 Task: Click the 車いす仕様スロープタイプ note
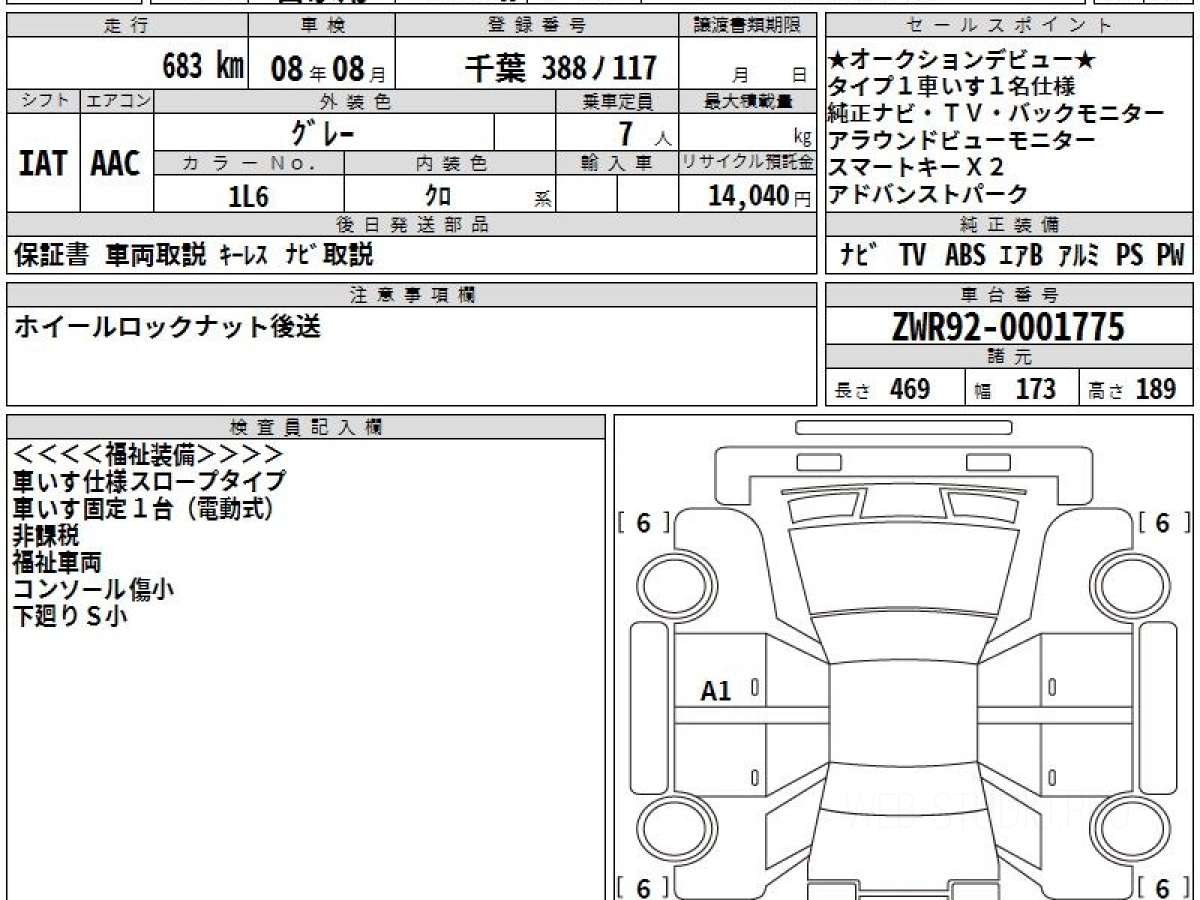[149, 482]
